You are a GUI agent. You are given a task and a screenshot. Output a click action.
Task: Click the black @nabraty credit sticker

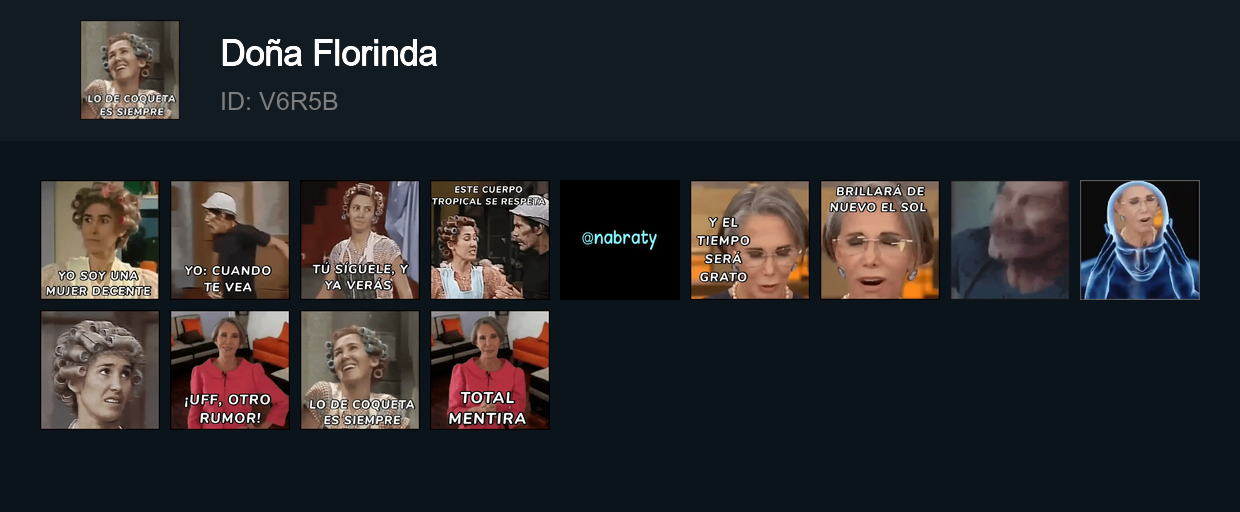(x=620, y=240)
